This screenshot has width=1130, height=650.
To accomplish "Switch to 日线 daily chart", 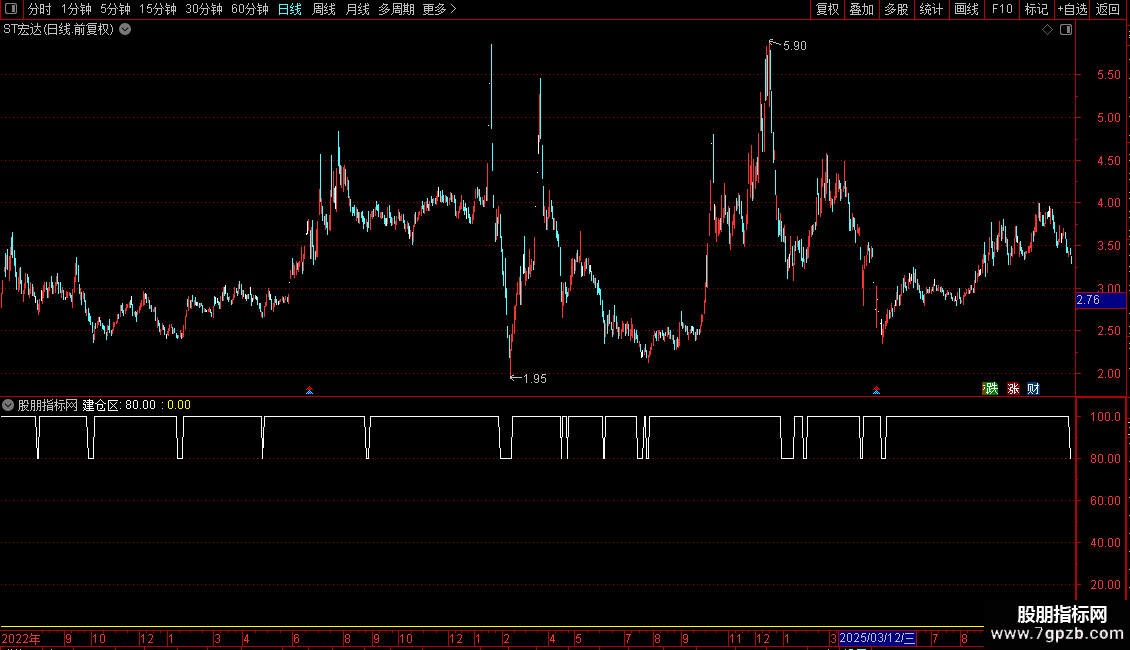I will point(290,9).
